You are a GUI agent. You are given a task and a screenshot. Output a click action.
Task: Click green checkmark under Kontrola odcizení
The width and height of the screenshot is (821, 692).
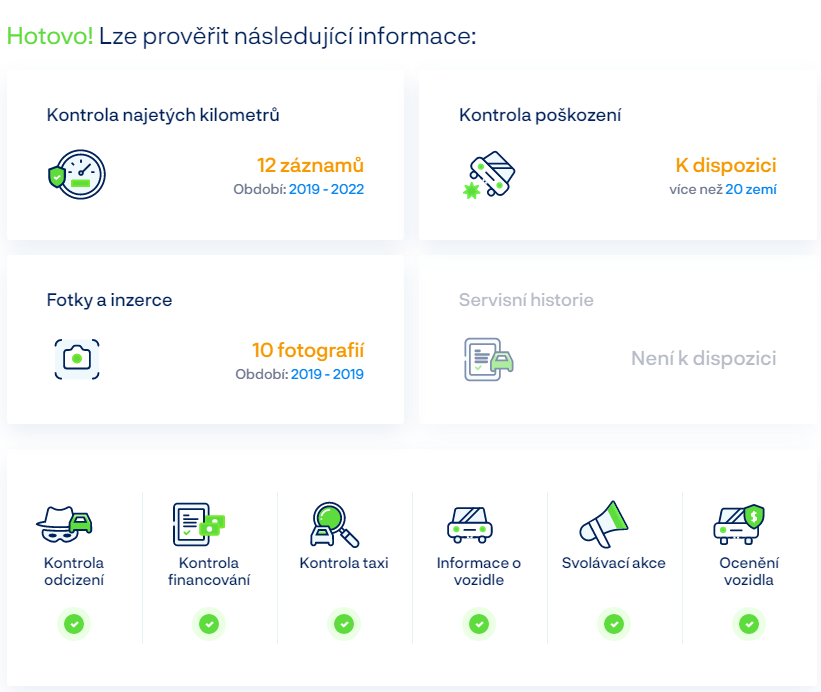(74, 624)
